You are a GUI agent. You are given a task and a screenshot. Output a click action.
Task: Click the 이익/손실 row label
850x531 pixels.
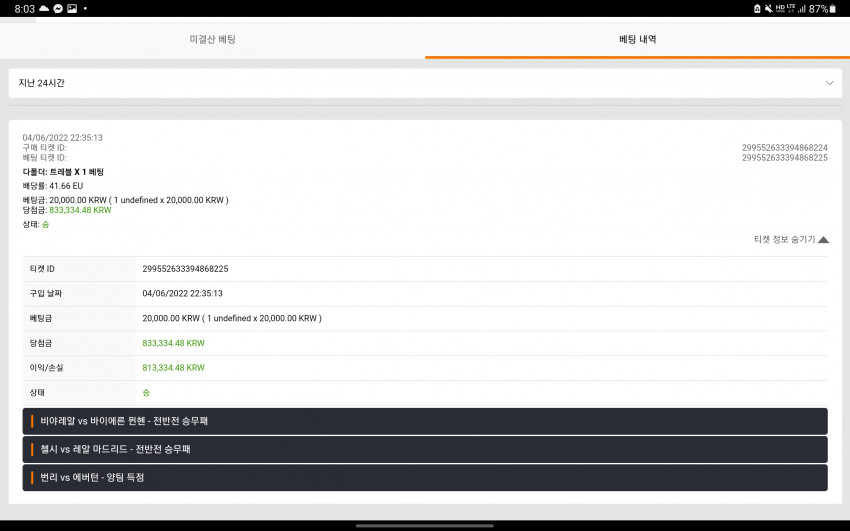click(47, 367)
